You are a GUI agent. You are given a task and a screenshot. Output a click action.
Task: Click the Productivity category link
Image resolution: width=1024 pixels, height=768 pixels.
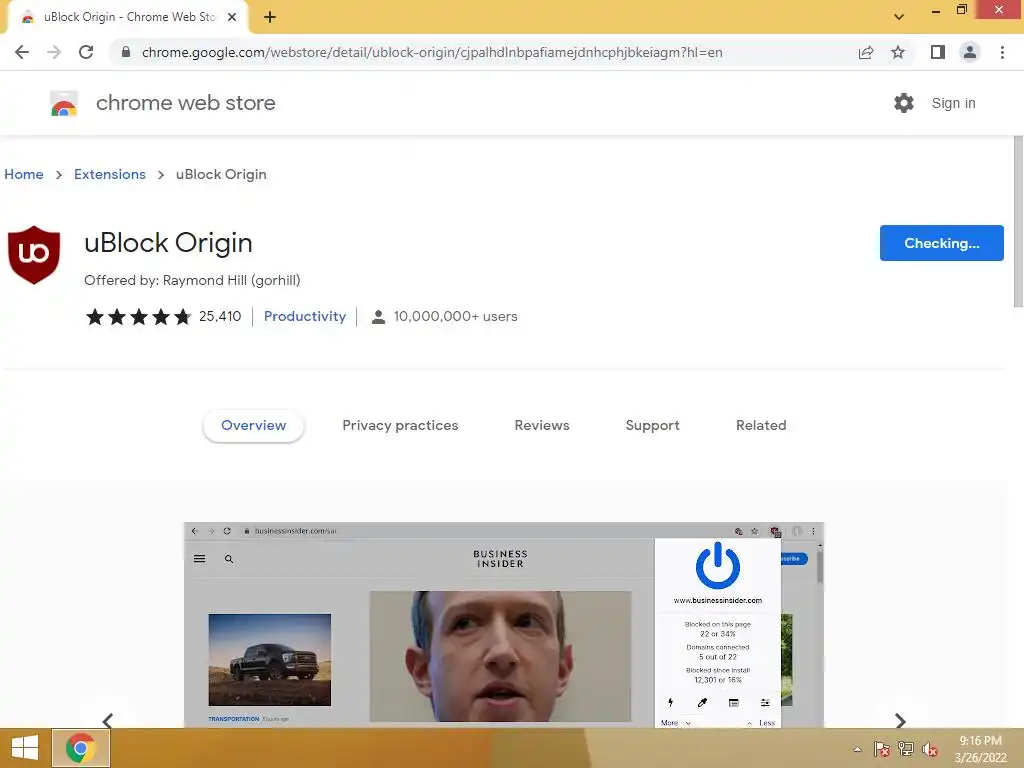point(305,316)
